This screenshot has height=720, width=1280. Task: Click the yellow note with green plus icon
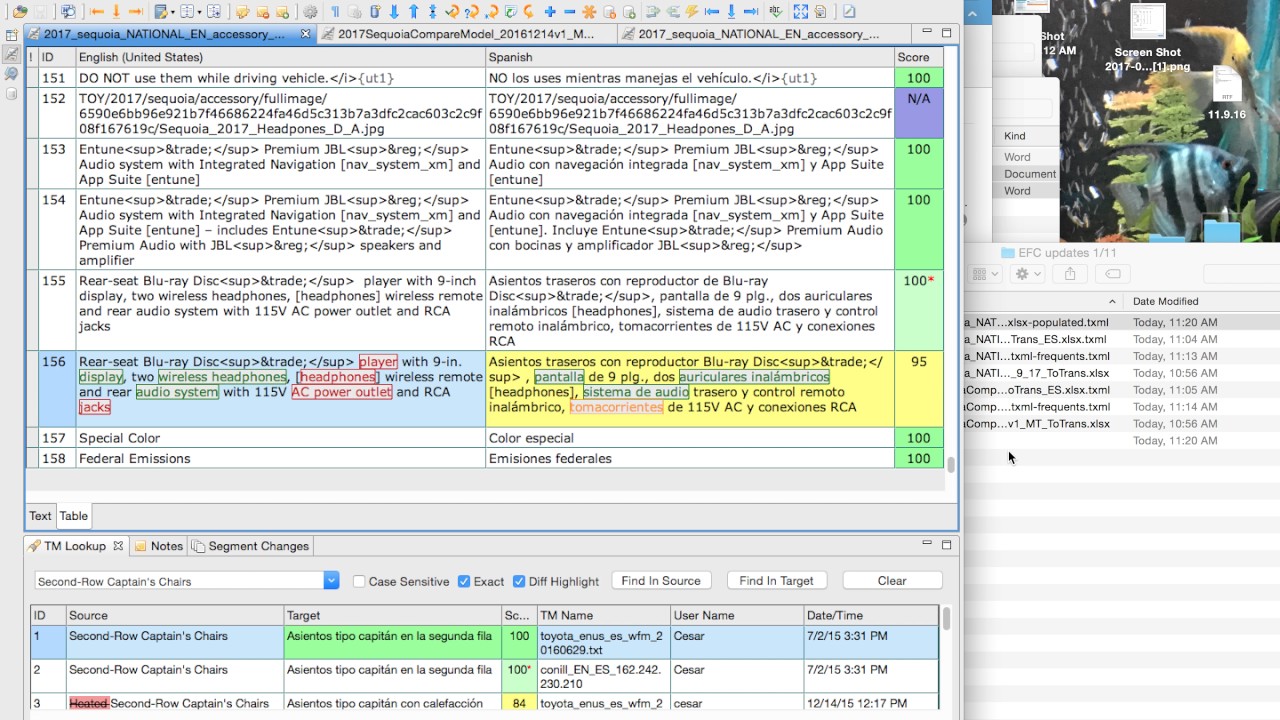click(x=282, y=12)
